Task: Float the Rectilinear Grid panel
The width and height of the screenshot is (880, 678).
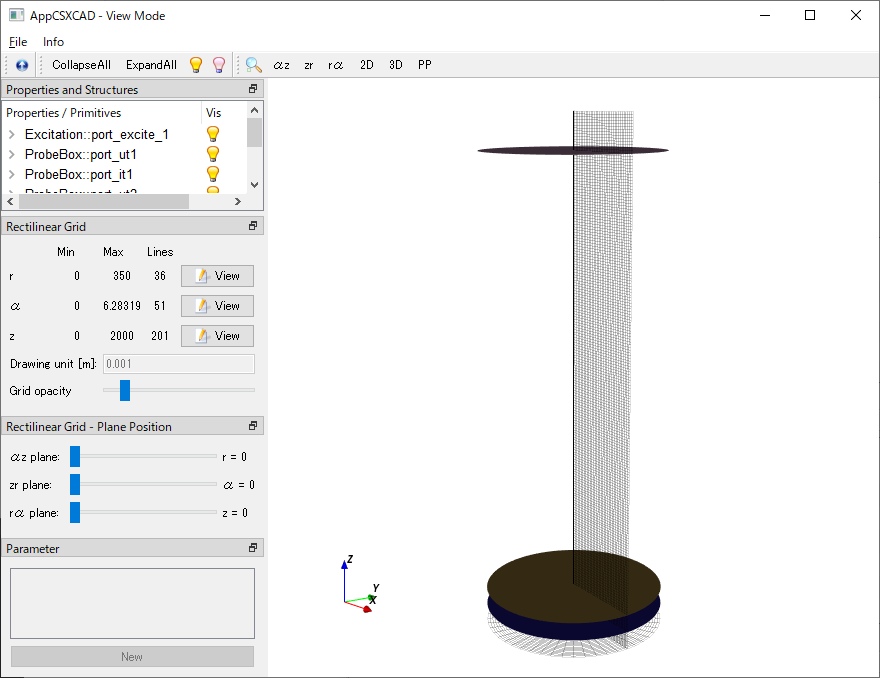Action: (x=253, y=226)
